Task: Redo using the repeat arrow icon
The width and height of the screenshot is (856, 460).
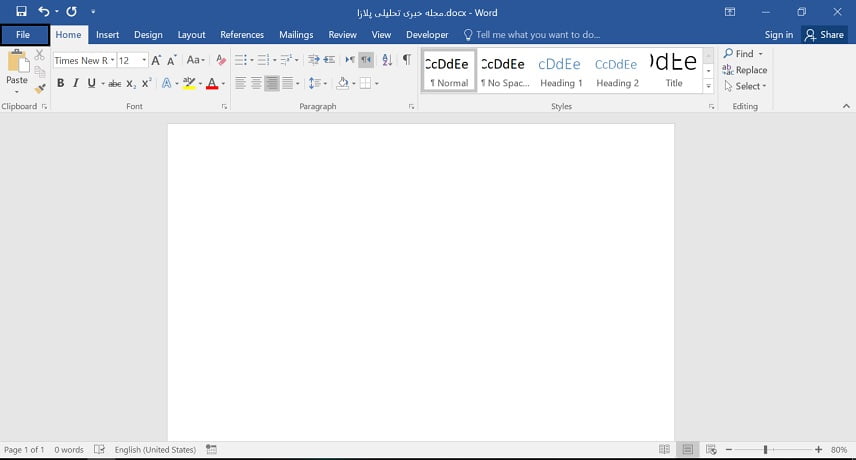Action: (x=72, y=11)
